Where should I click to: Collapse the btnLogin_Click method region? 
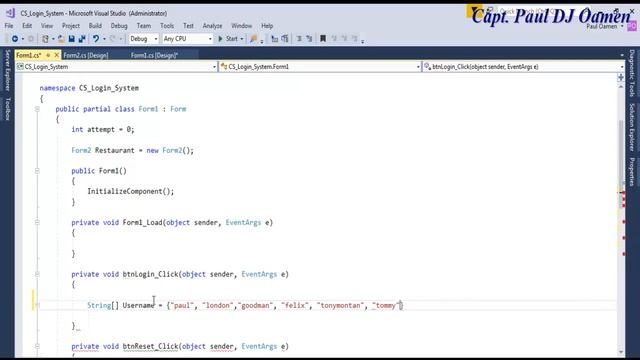(x=37, y=274)
